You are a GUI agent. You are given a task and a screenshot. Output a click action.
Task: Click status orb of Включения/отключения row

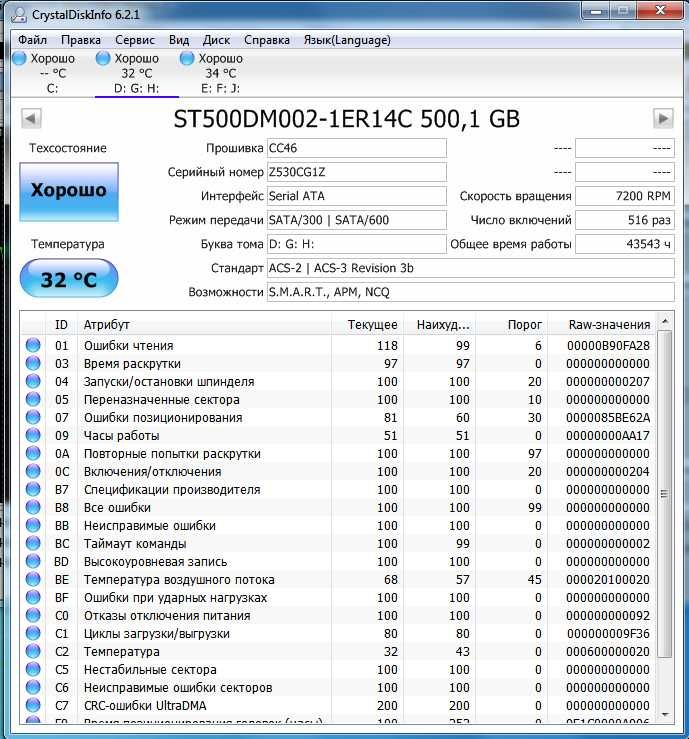point(33,471)
